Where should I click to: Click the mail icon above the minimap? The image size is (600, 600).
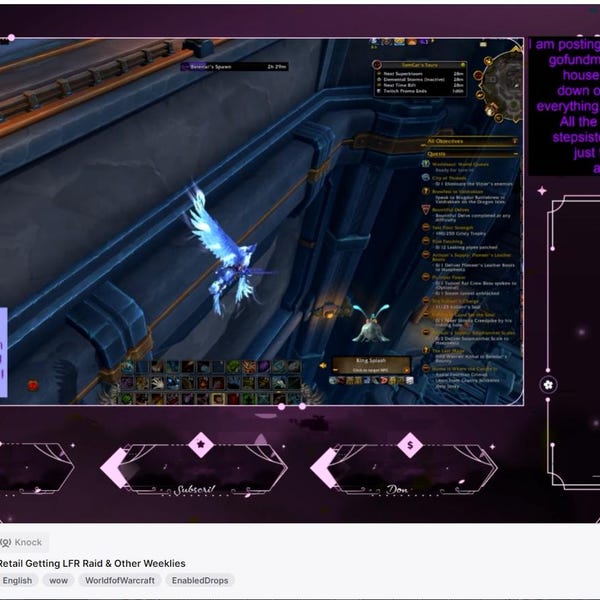click(483, 44)
